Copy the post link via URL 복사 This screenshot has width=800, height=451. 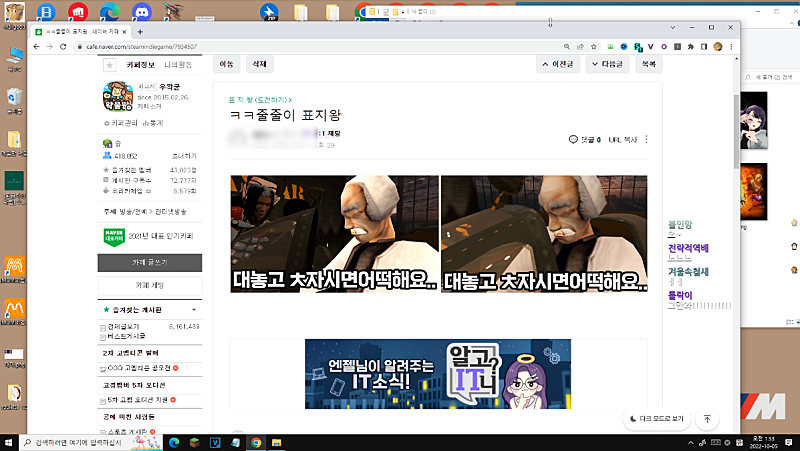[624, 139]
